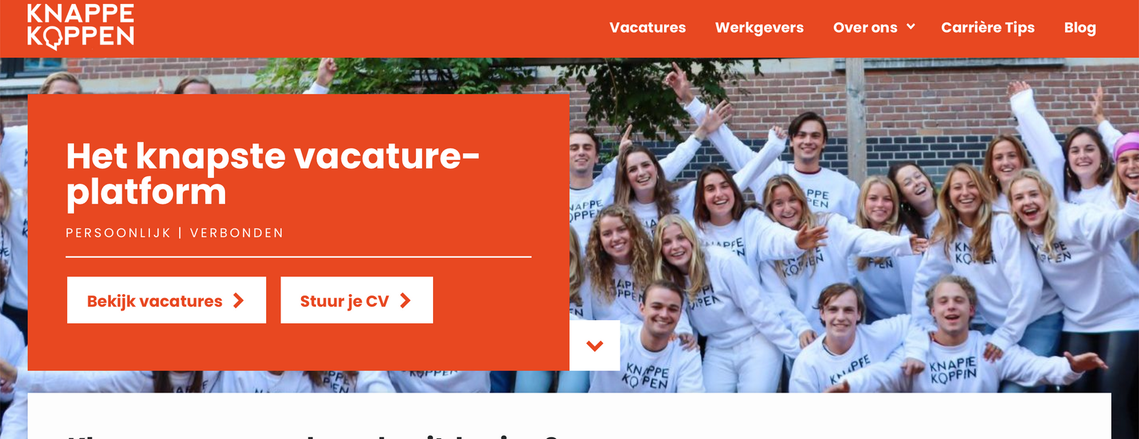
Task: Go to the Werkgevers page
Action: [x=759, y=28]
